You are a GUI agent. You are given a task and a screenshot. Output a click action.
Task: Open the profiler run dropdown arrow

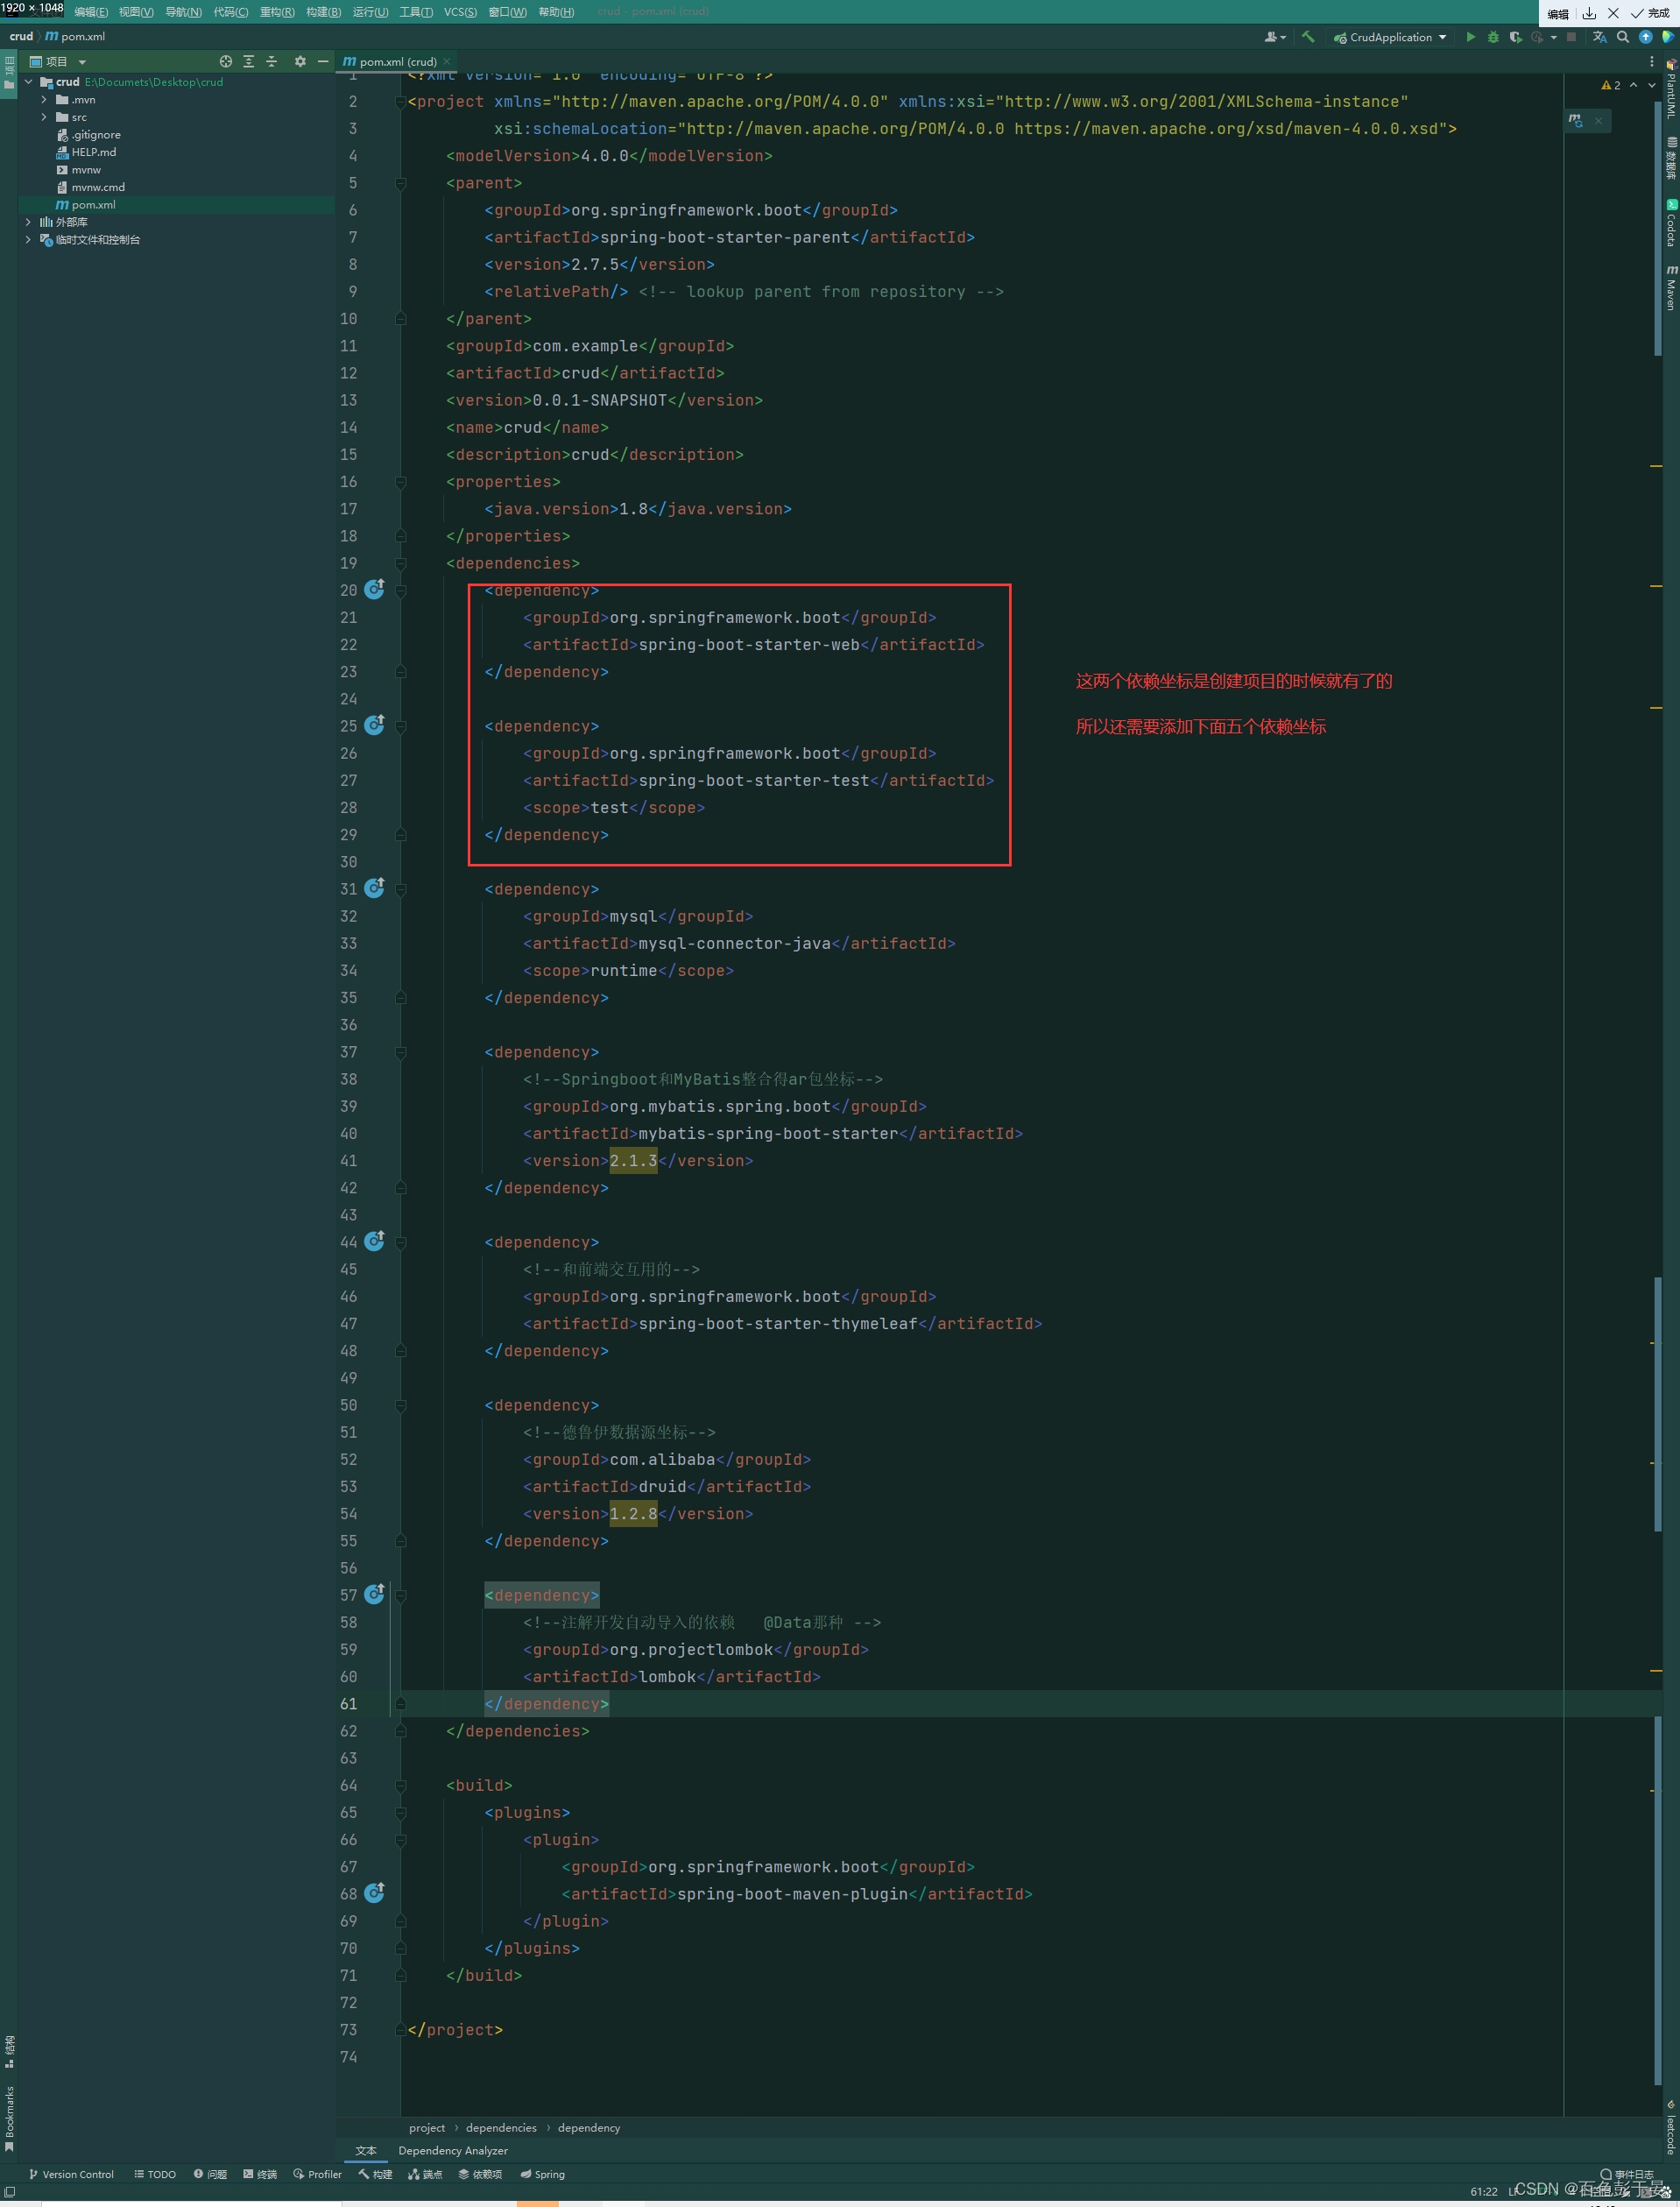click(x=1553, y=37)
